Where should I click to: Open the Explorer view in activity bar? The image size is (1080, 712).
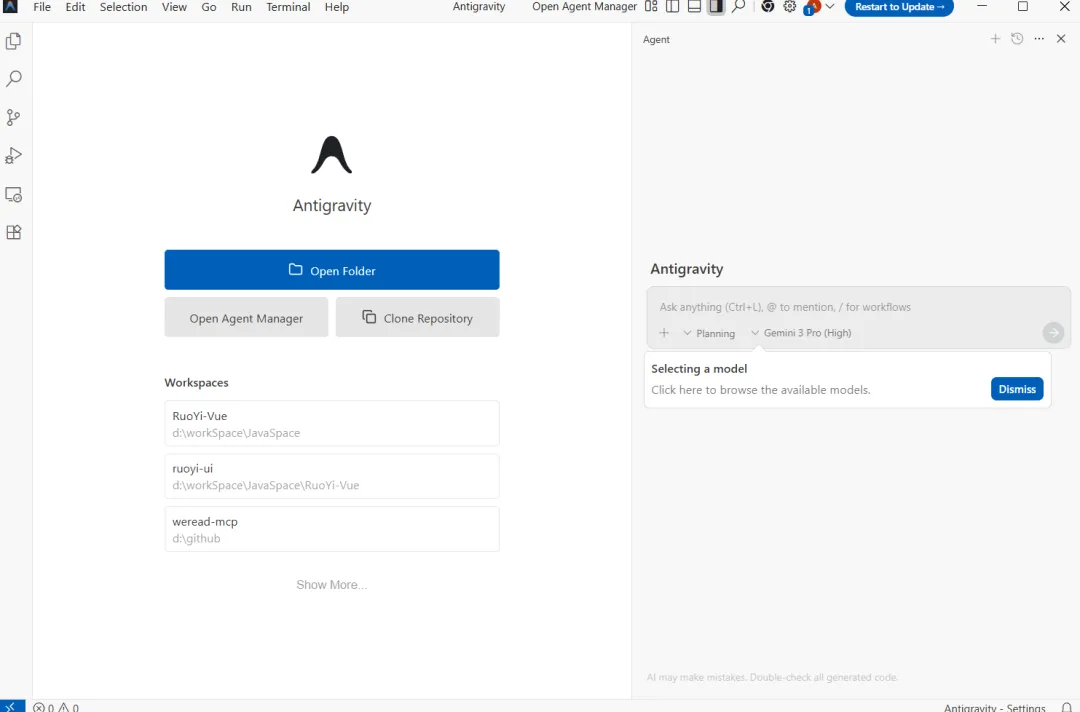coord(14,42)
